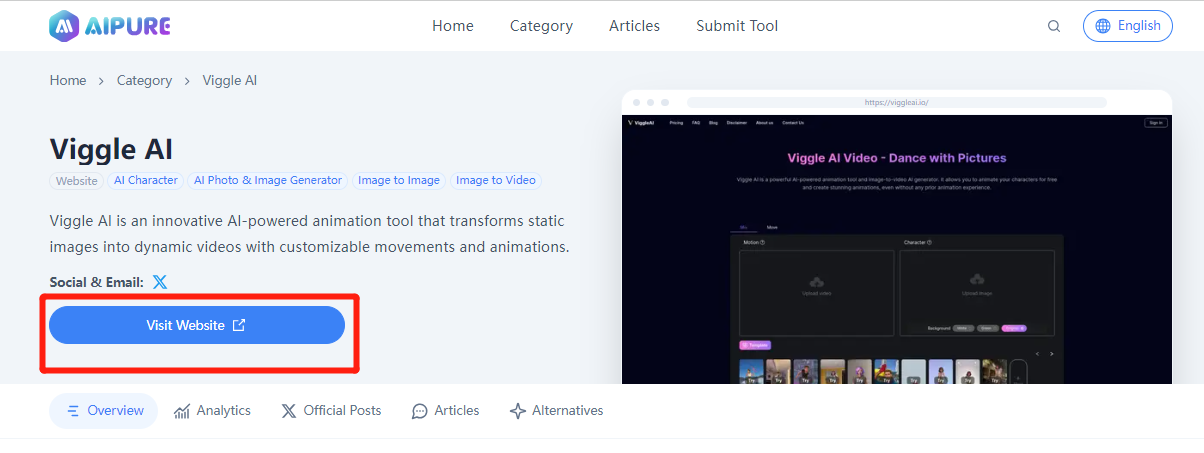Screen dimensions: 1204x453
Task: Click external link icon in Visit Website
Action: point(239,325)
